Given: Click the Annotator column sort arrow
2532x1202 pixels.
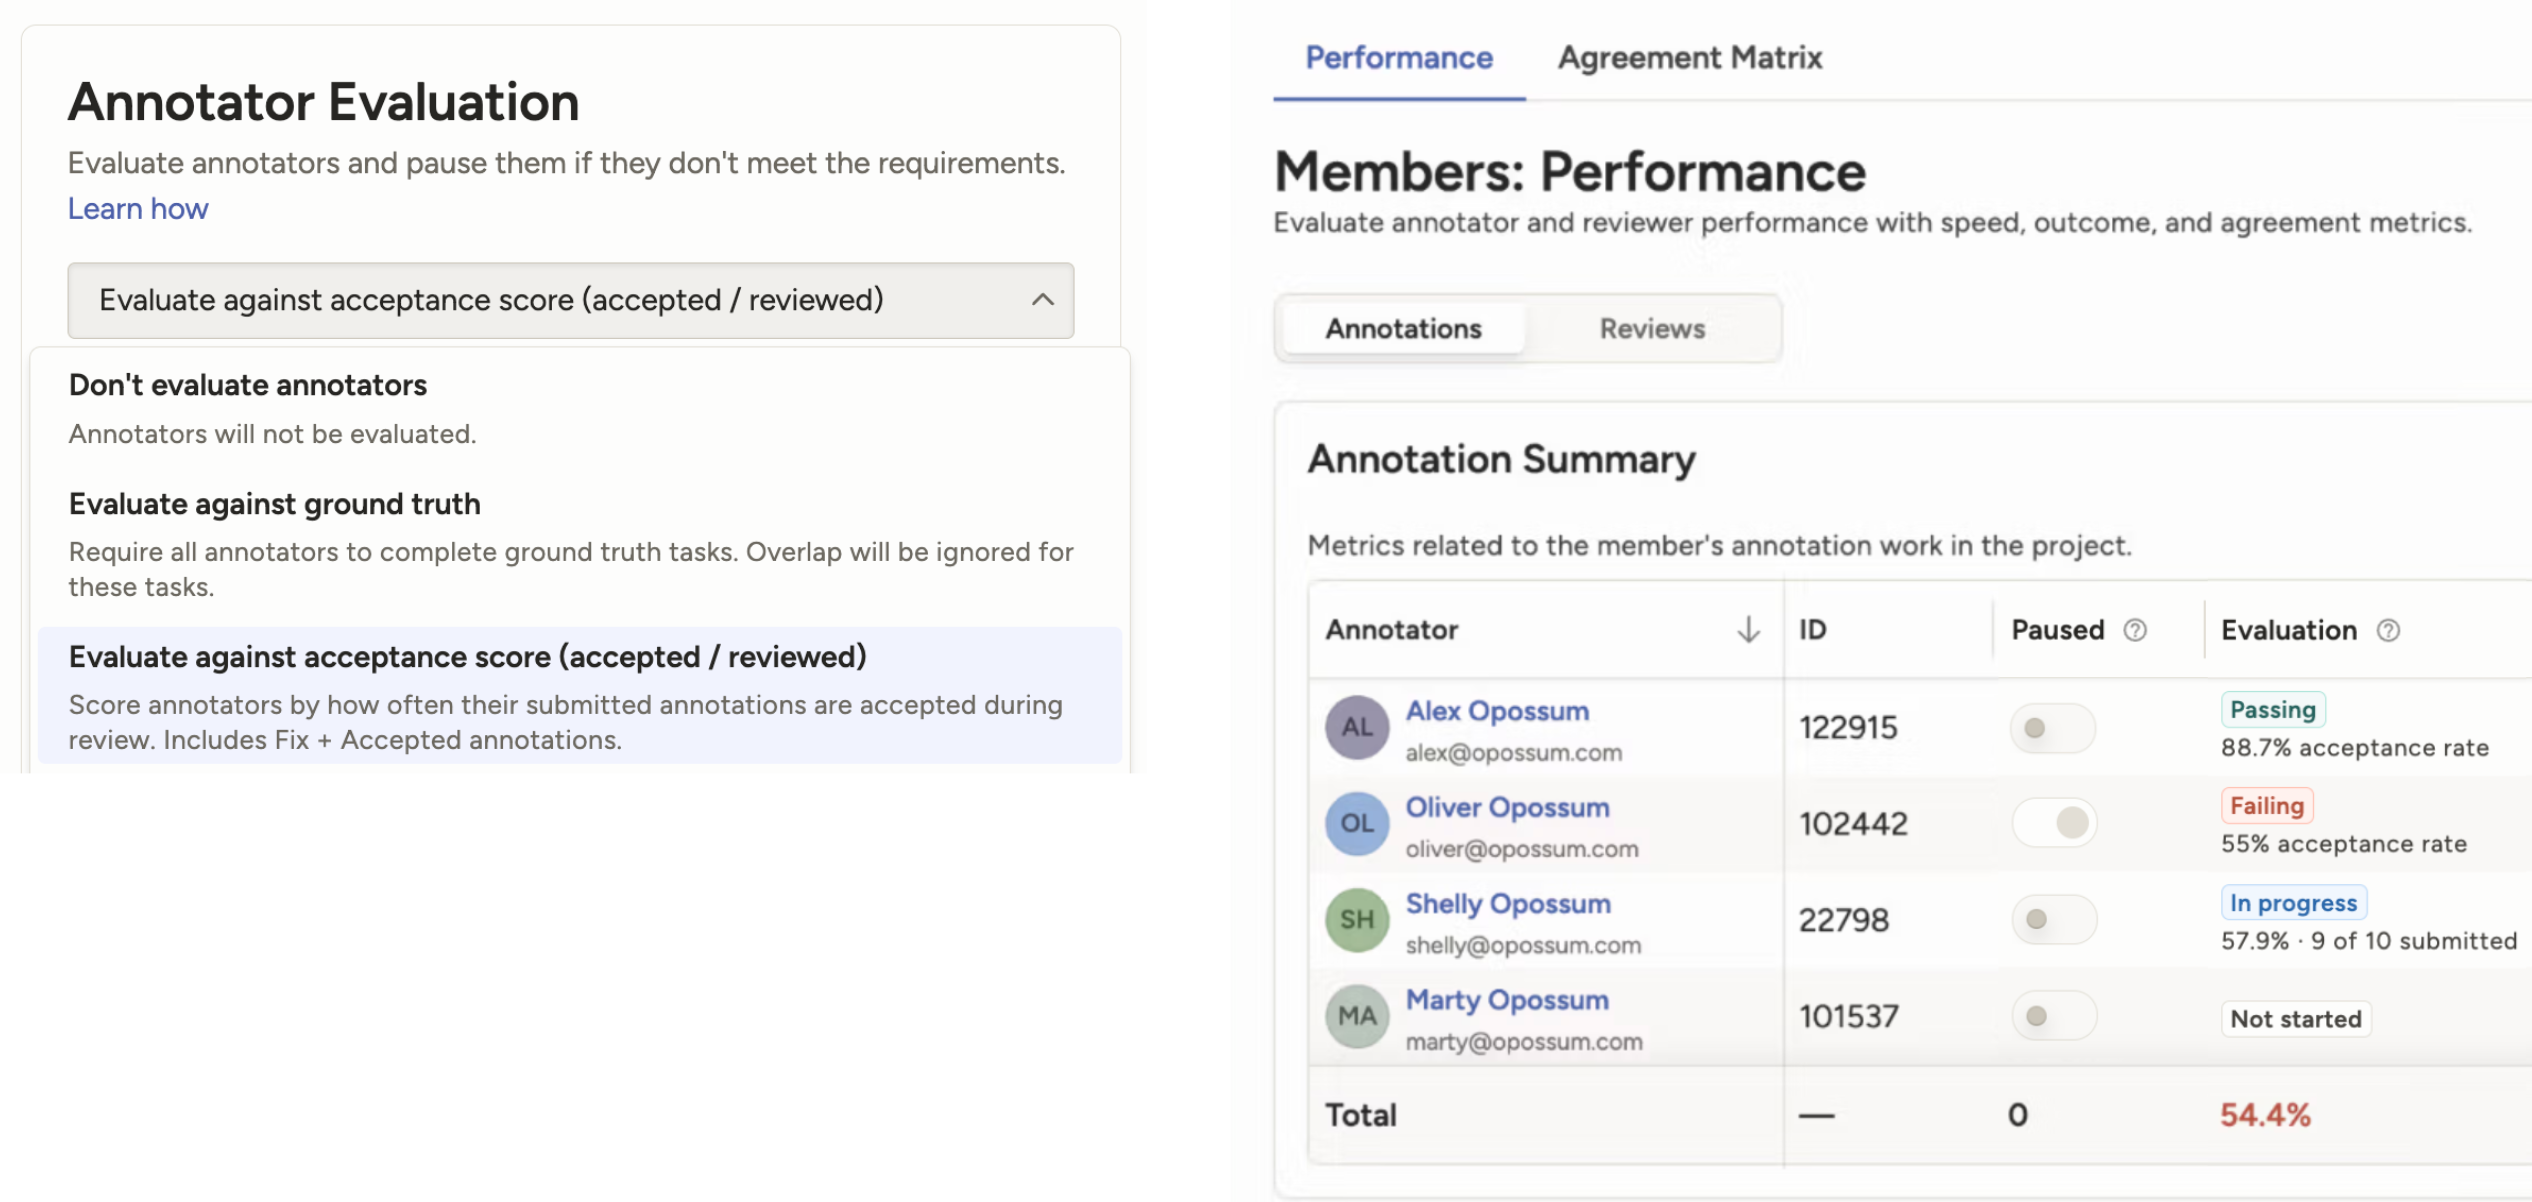Looking at the screenshot, I should coord(1748,629).
